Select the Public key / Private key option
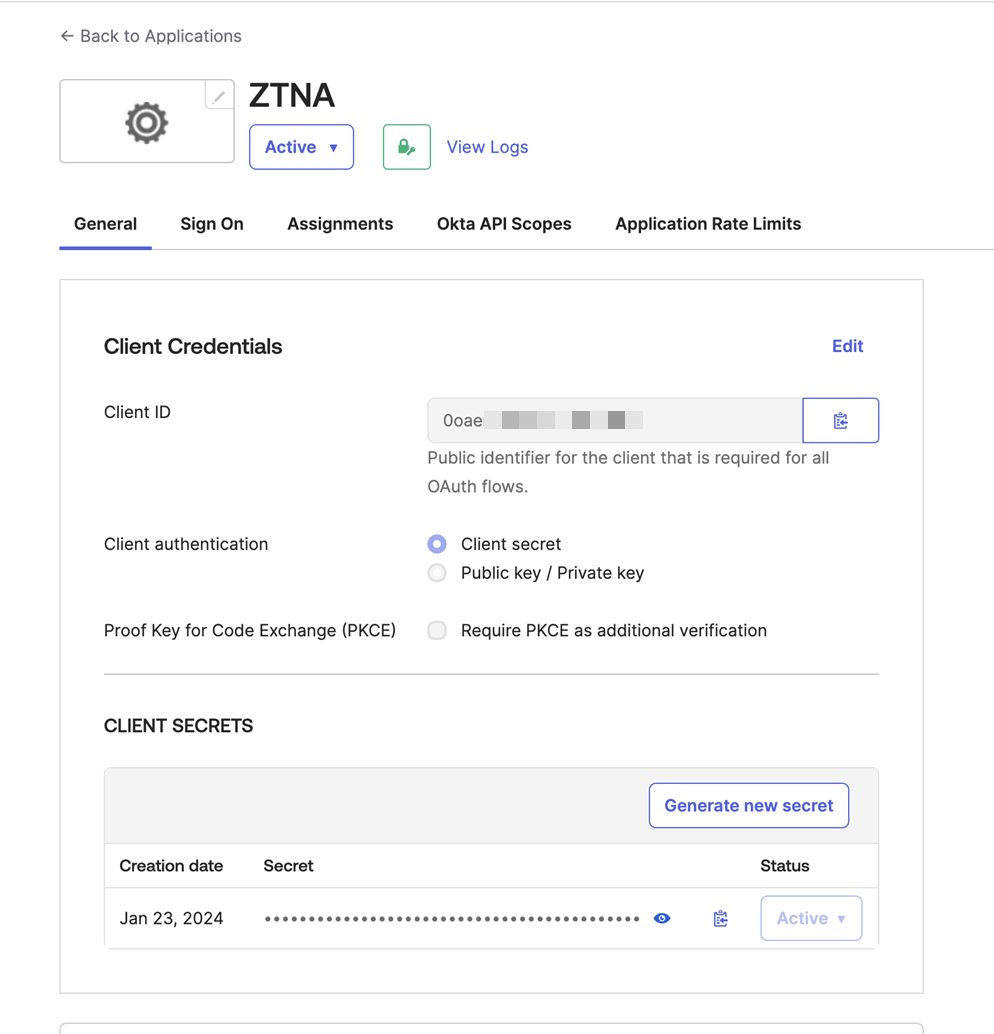994x1034 pixels. pyautogui.click(x=436, y=572)
